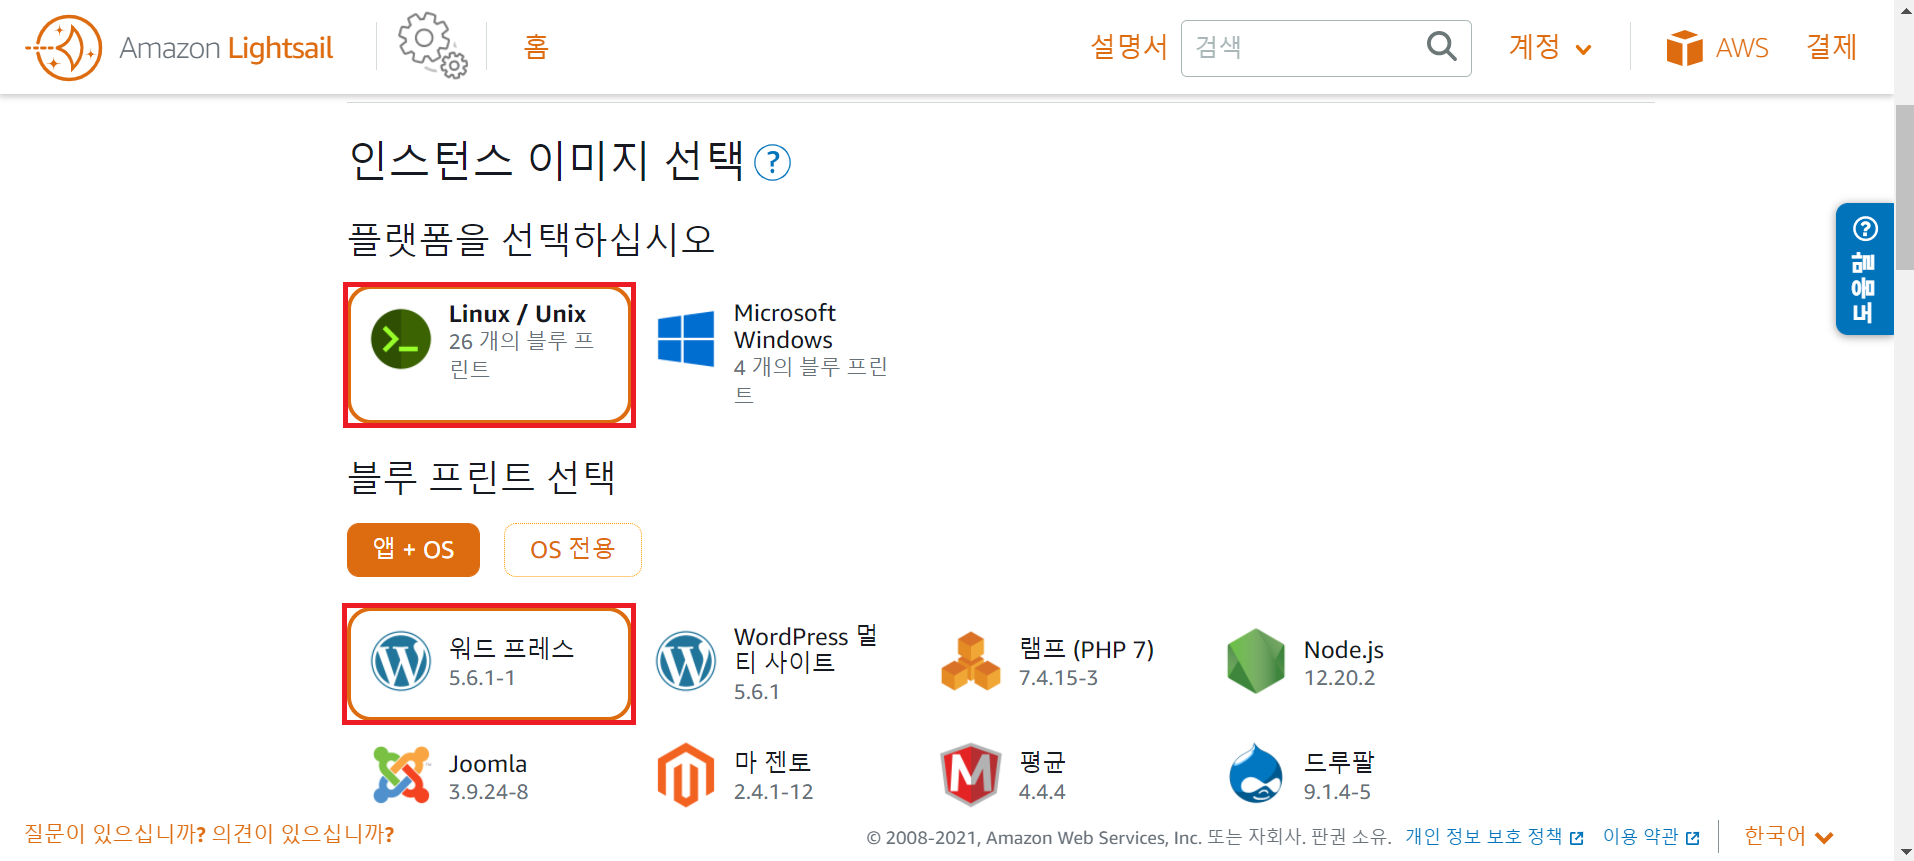Select the 평균 4.4.4 version text
The image size is (1914, 861).
(x=1042, y=792)
